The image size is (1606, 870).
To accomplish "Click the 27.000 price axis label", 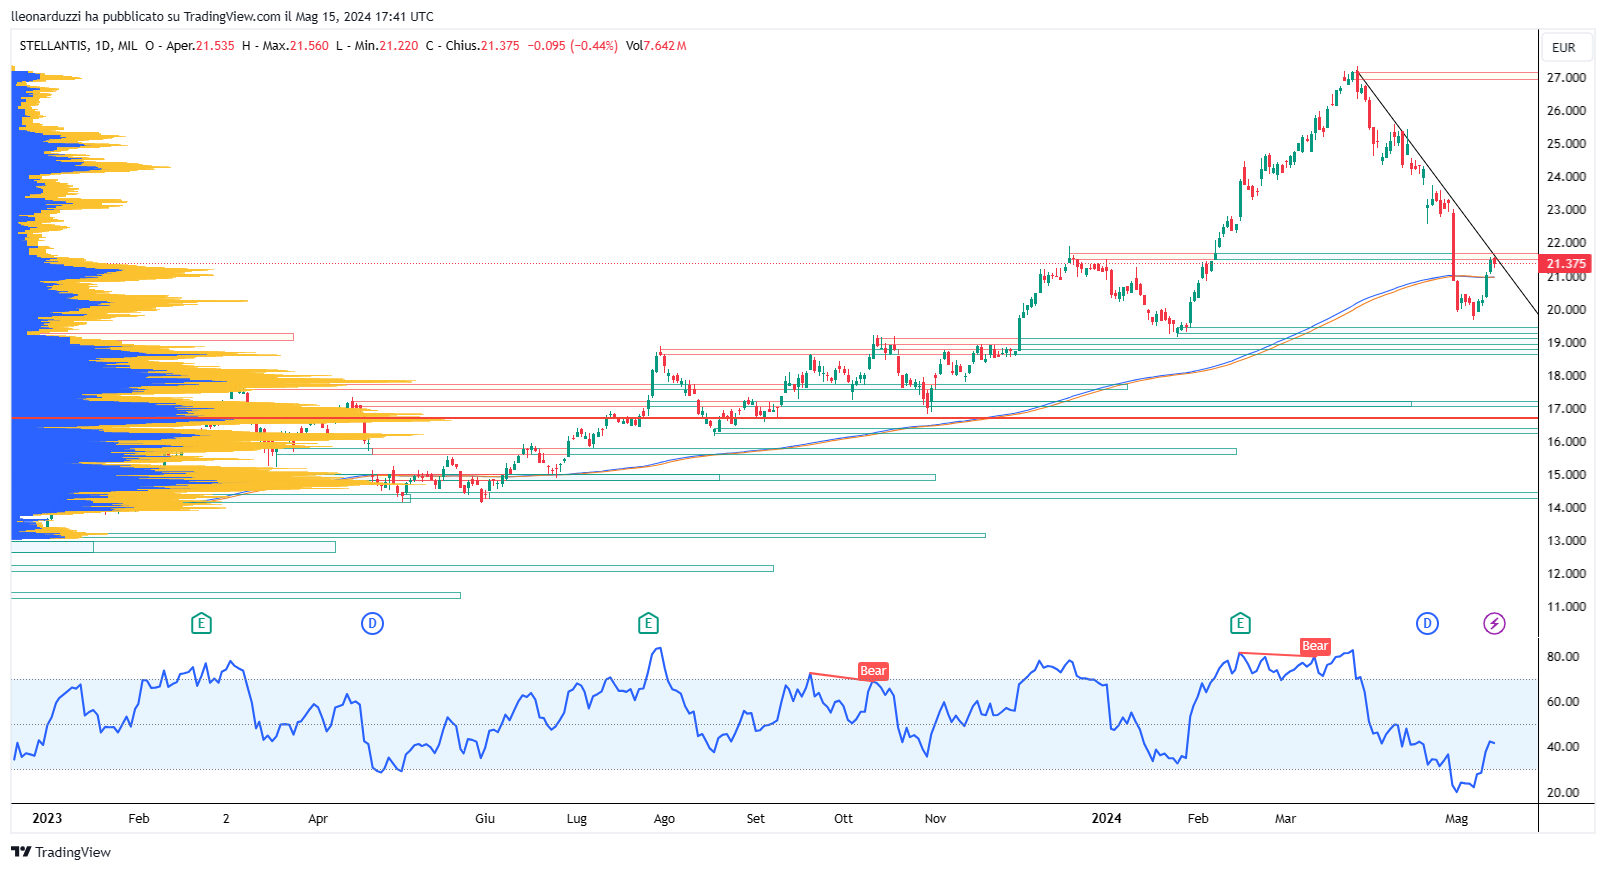I will click(1566, 78).
